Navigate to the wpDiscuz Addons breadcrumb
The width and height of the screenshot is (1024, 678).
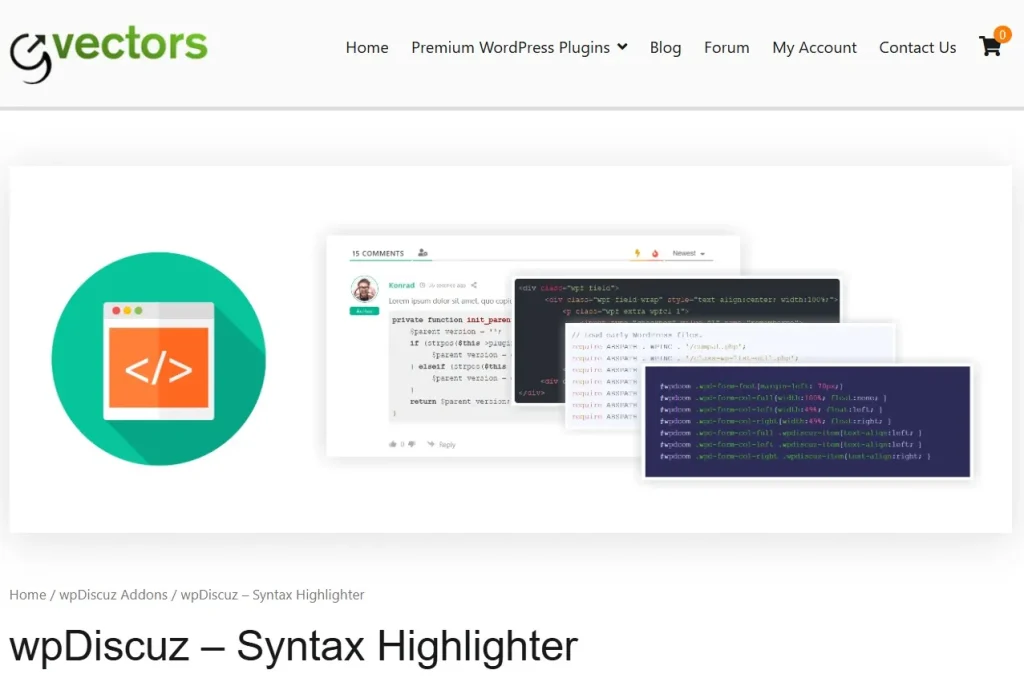click(x=114, y=594)
